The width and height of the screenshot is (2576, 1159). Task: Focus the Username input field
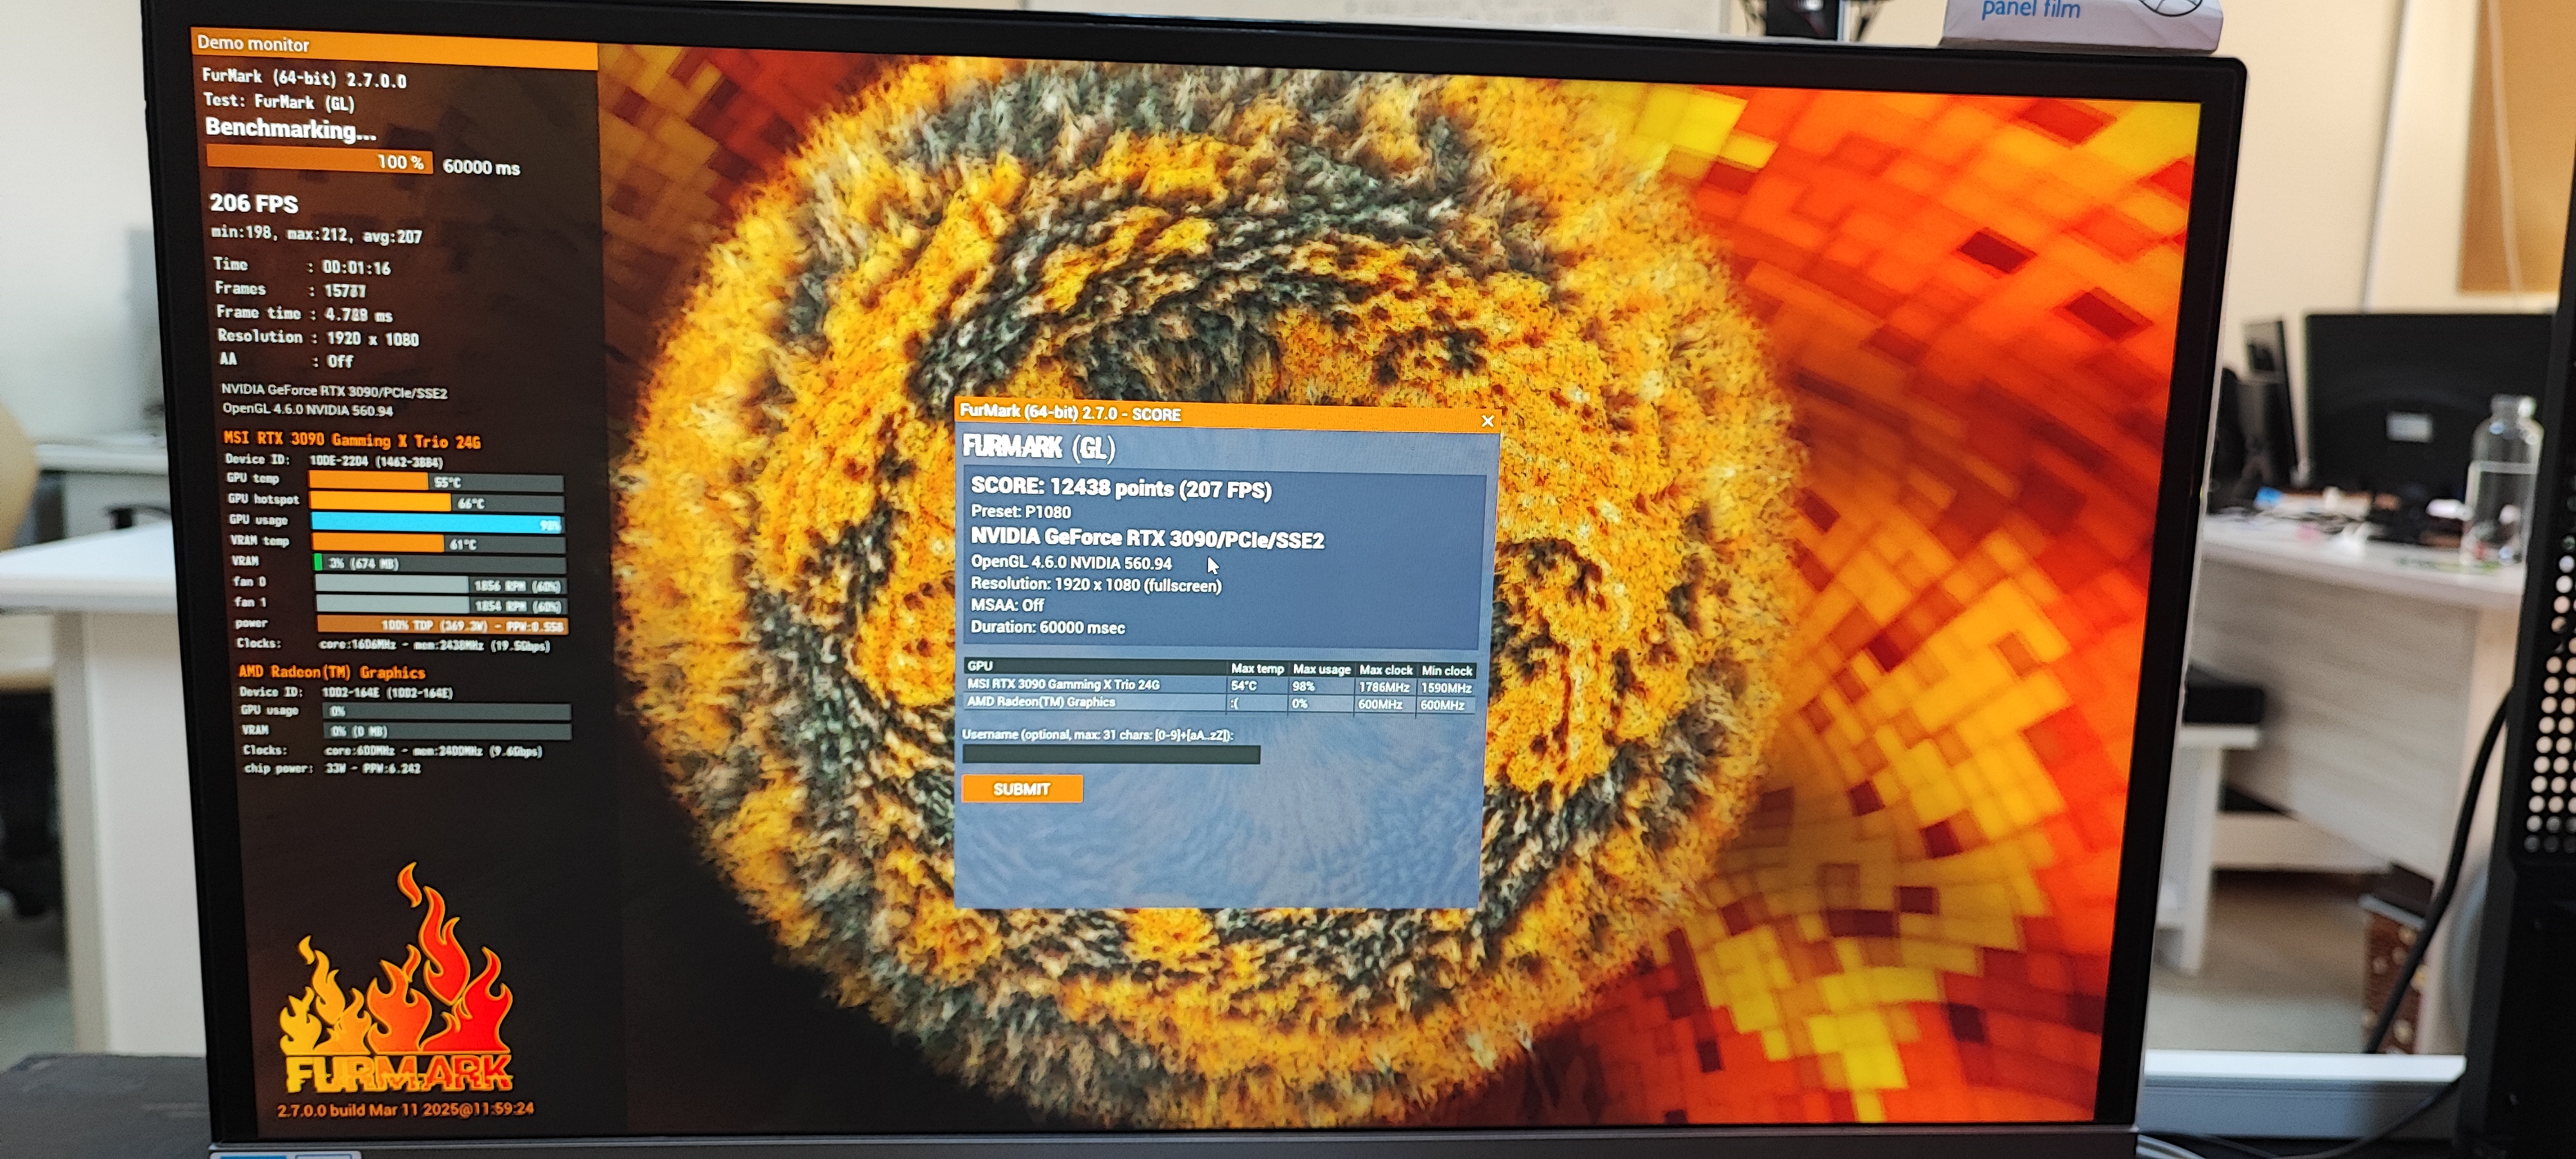[x=1110, y=754]
